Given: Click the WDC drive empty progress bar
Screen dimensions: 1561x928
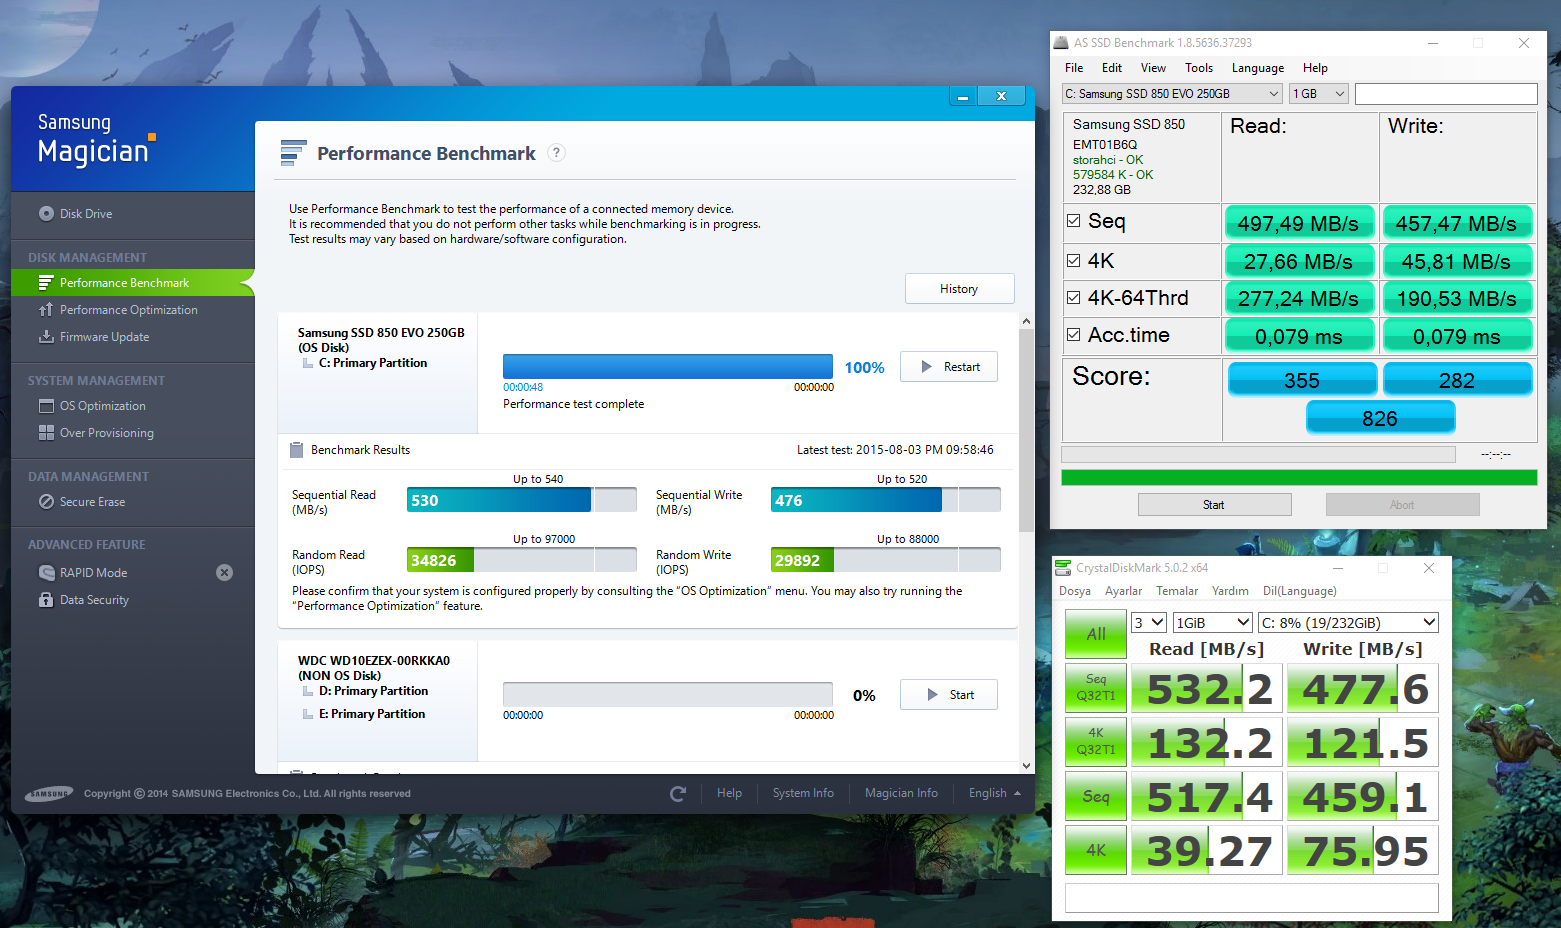Looking at the screenshot, I should [x=668, y=694].
